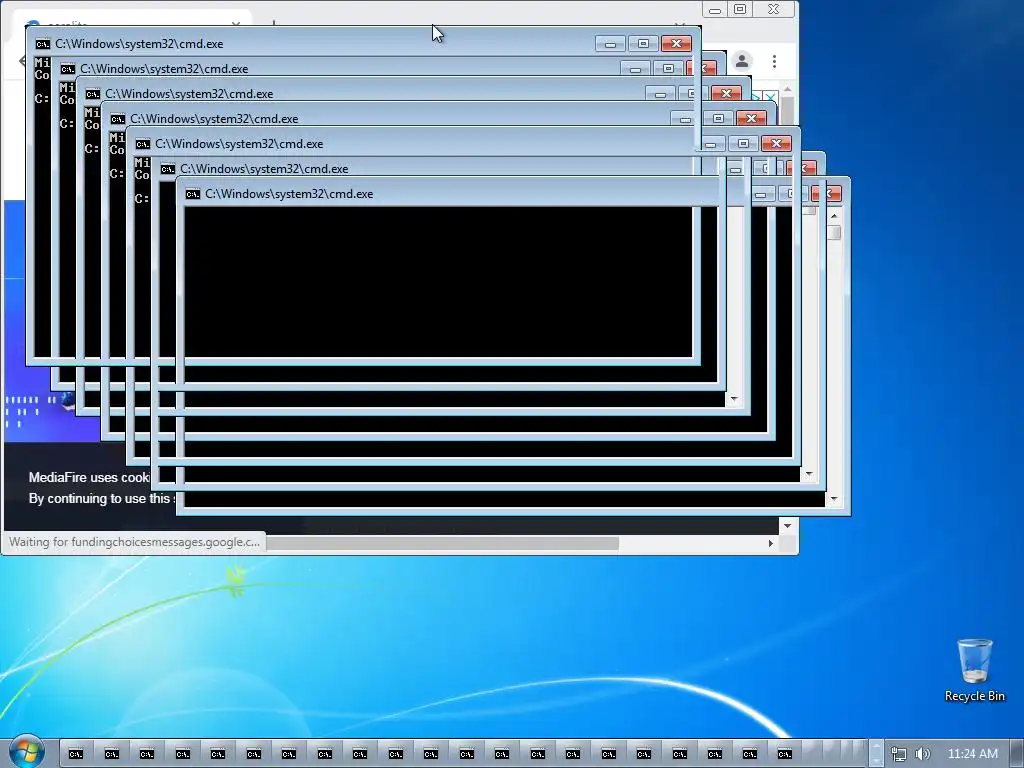This screenshot has width=1024, height=768.
Task: Minimize the third cmd window from top
Action: coord(660,94)
